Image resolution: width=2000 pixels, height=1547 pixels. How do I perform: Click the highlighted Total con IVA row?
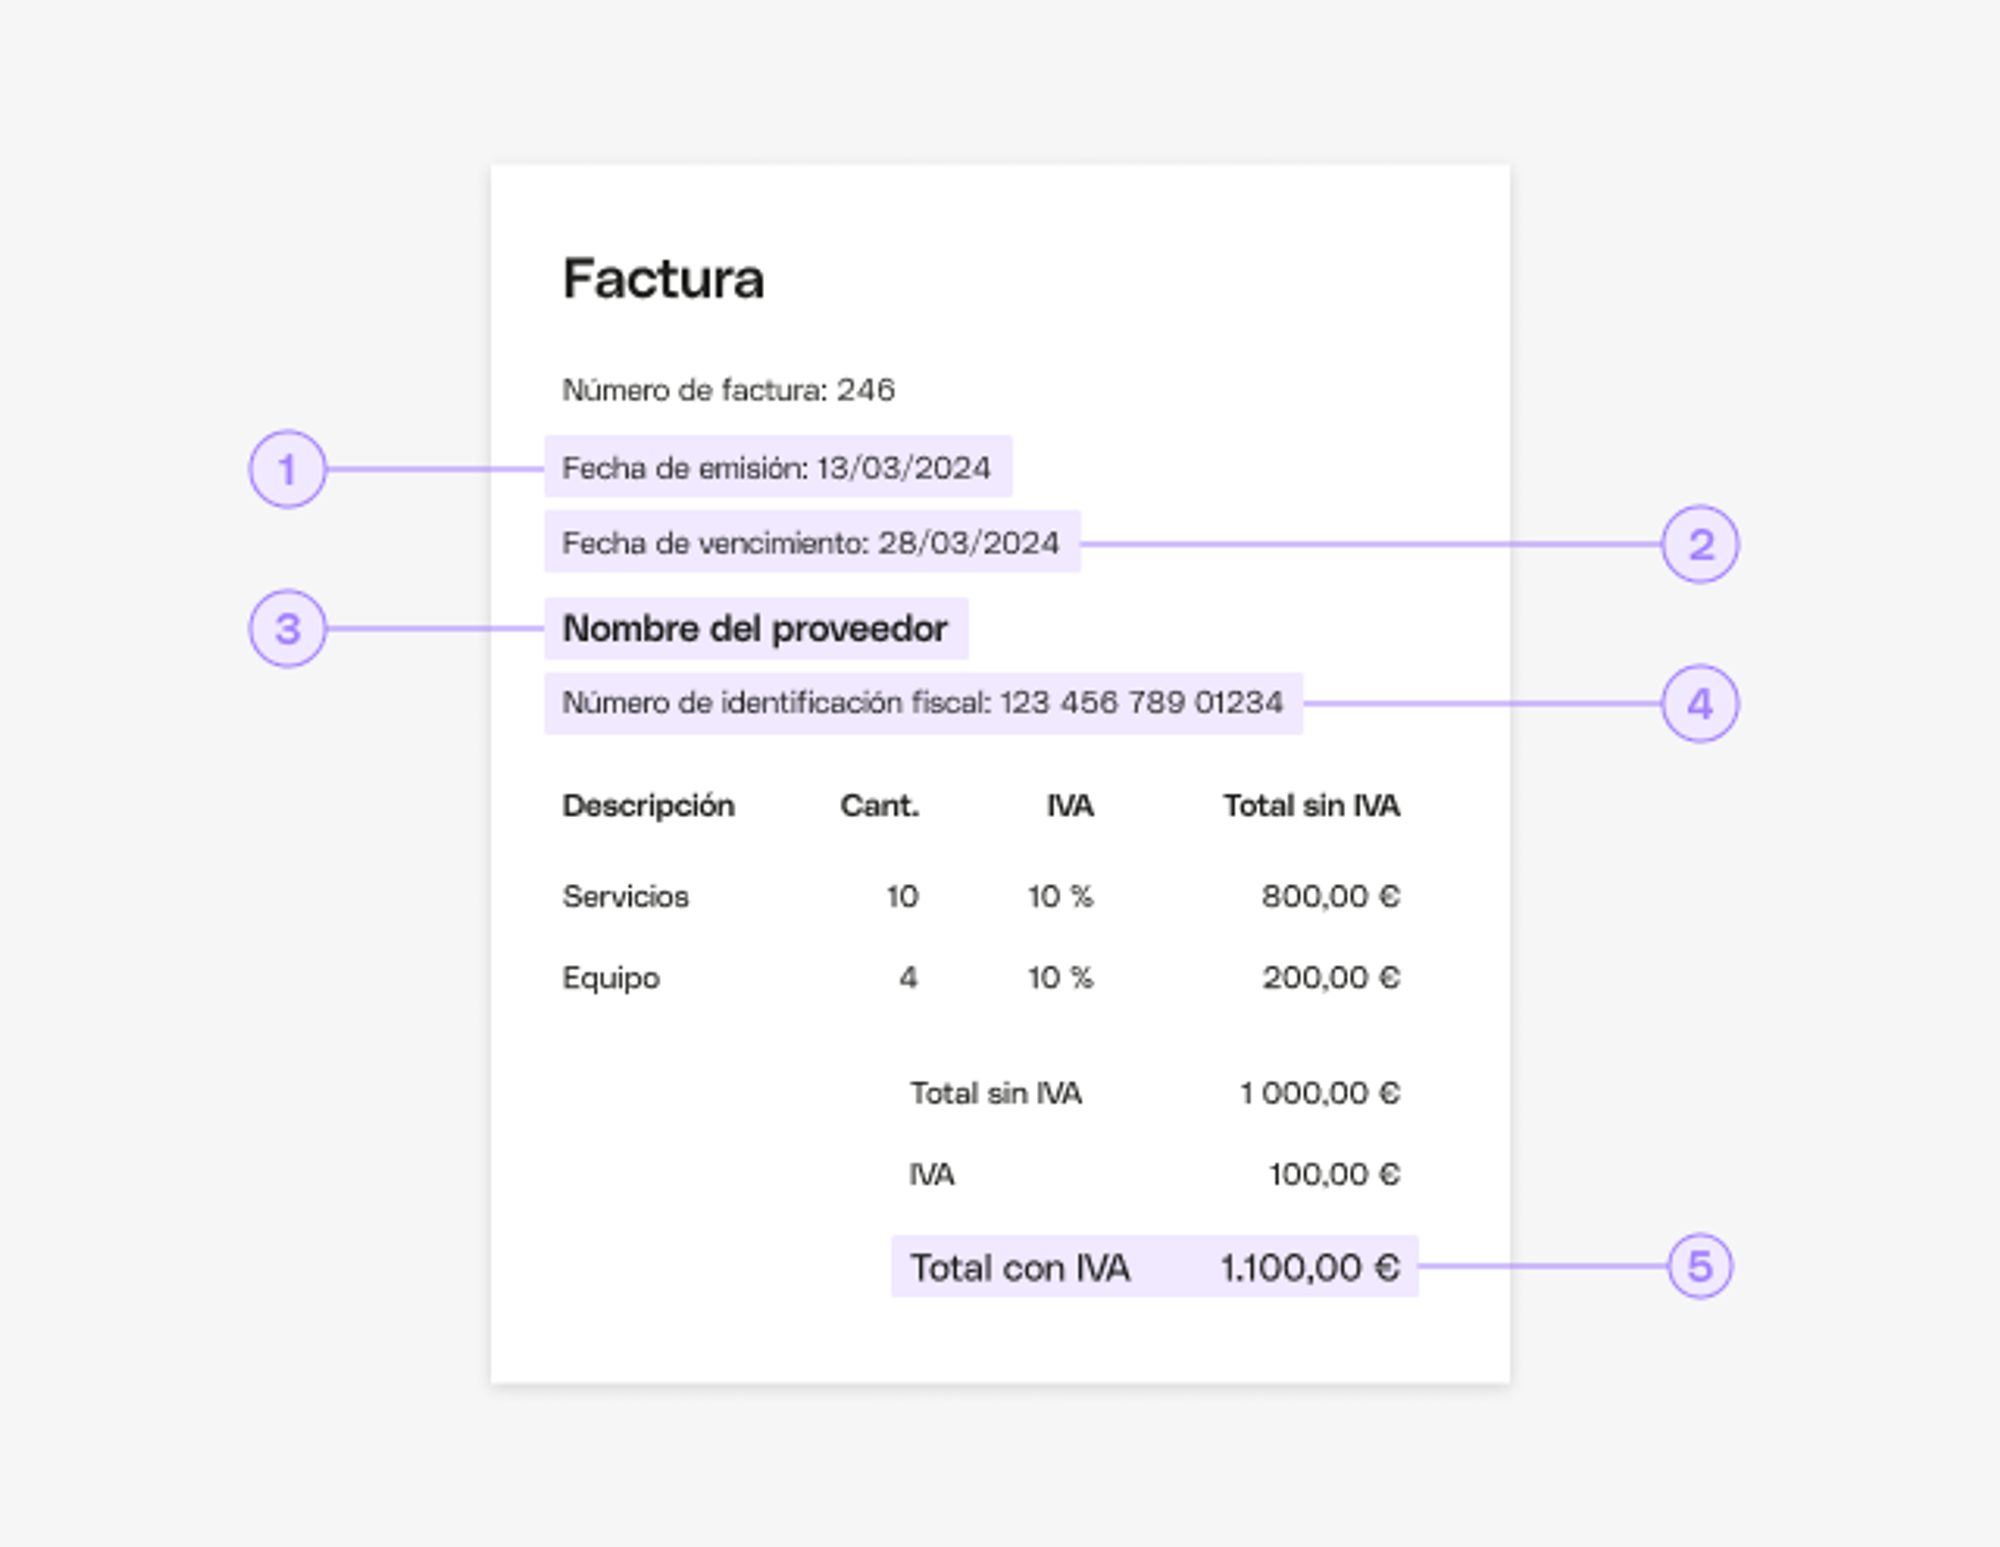pyautogui.click(x=1155, y=1266)
